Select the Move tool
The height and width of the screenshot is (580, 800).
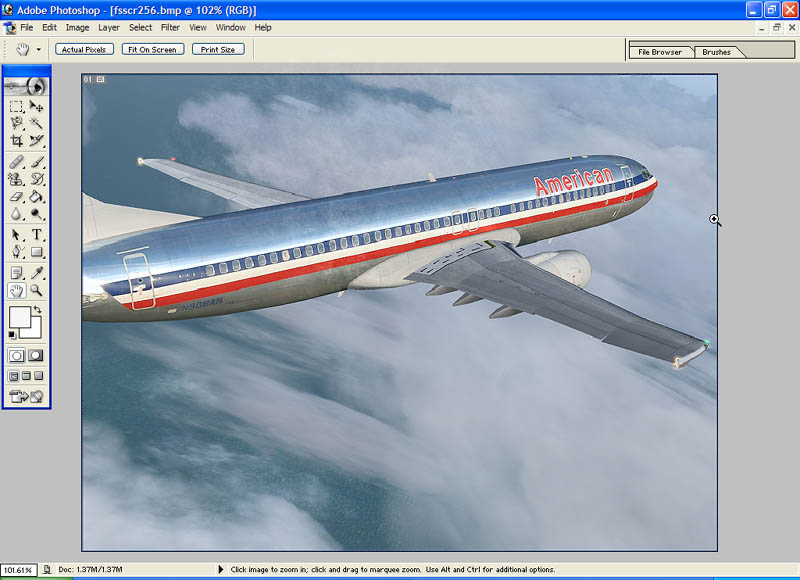coord(37,106)
